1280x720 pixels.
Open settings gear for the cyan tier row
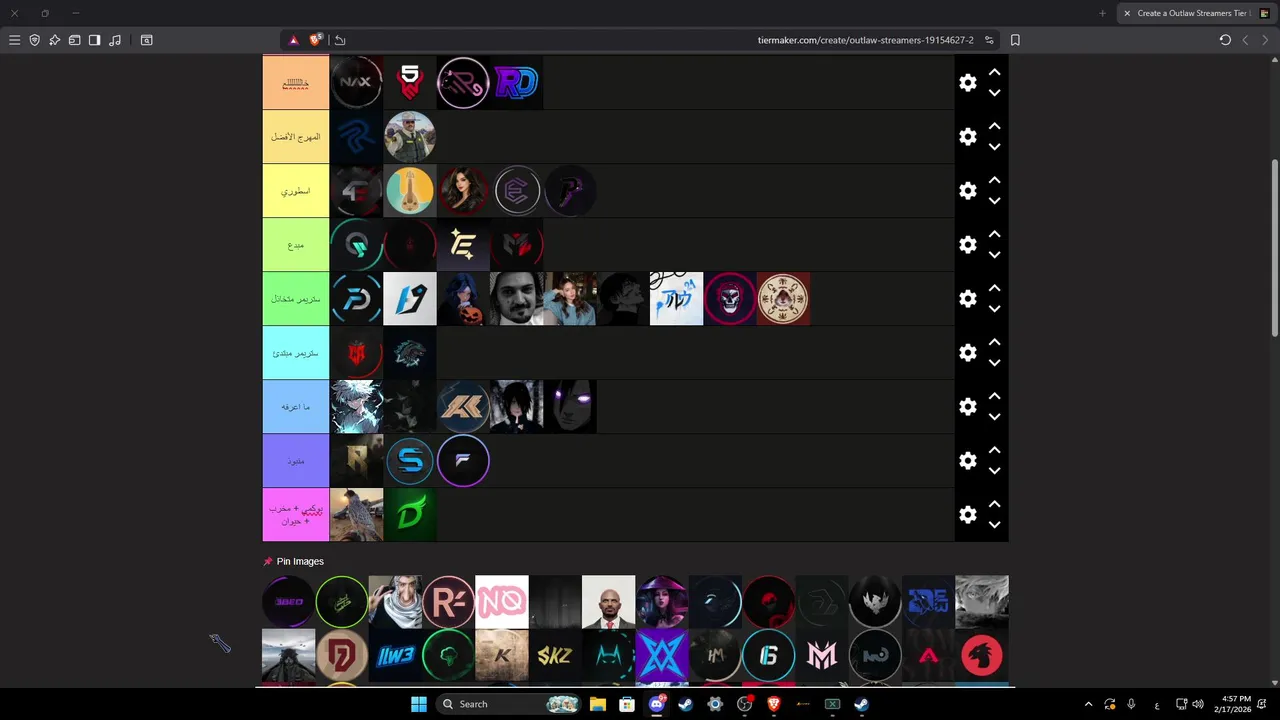click(967, 353)
